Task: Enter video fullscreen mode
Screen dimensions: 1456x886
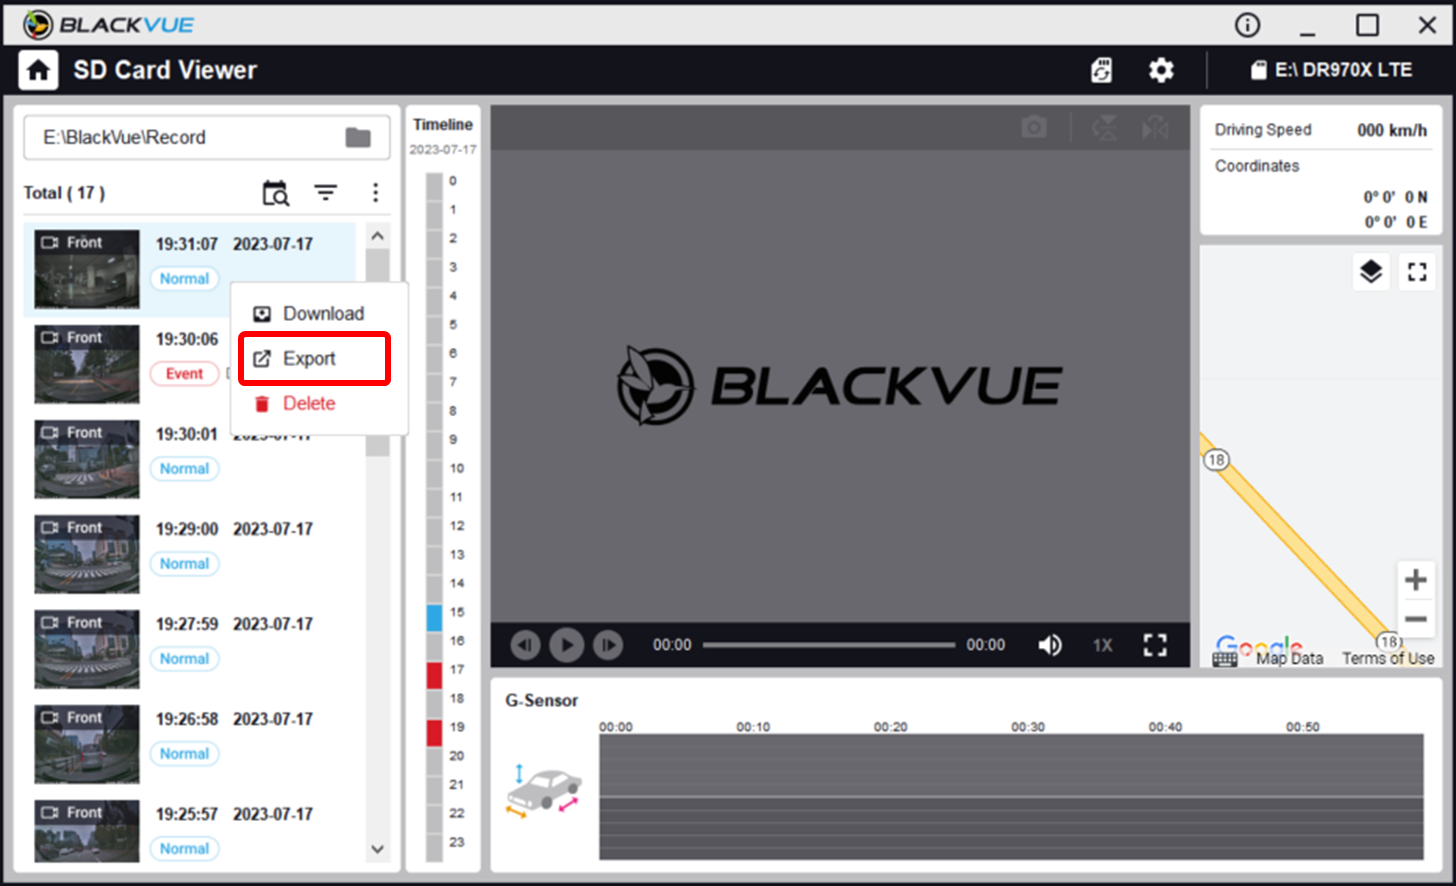Action: (1155, 645)
